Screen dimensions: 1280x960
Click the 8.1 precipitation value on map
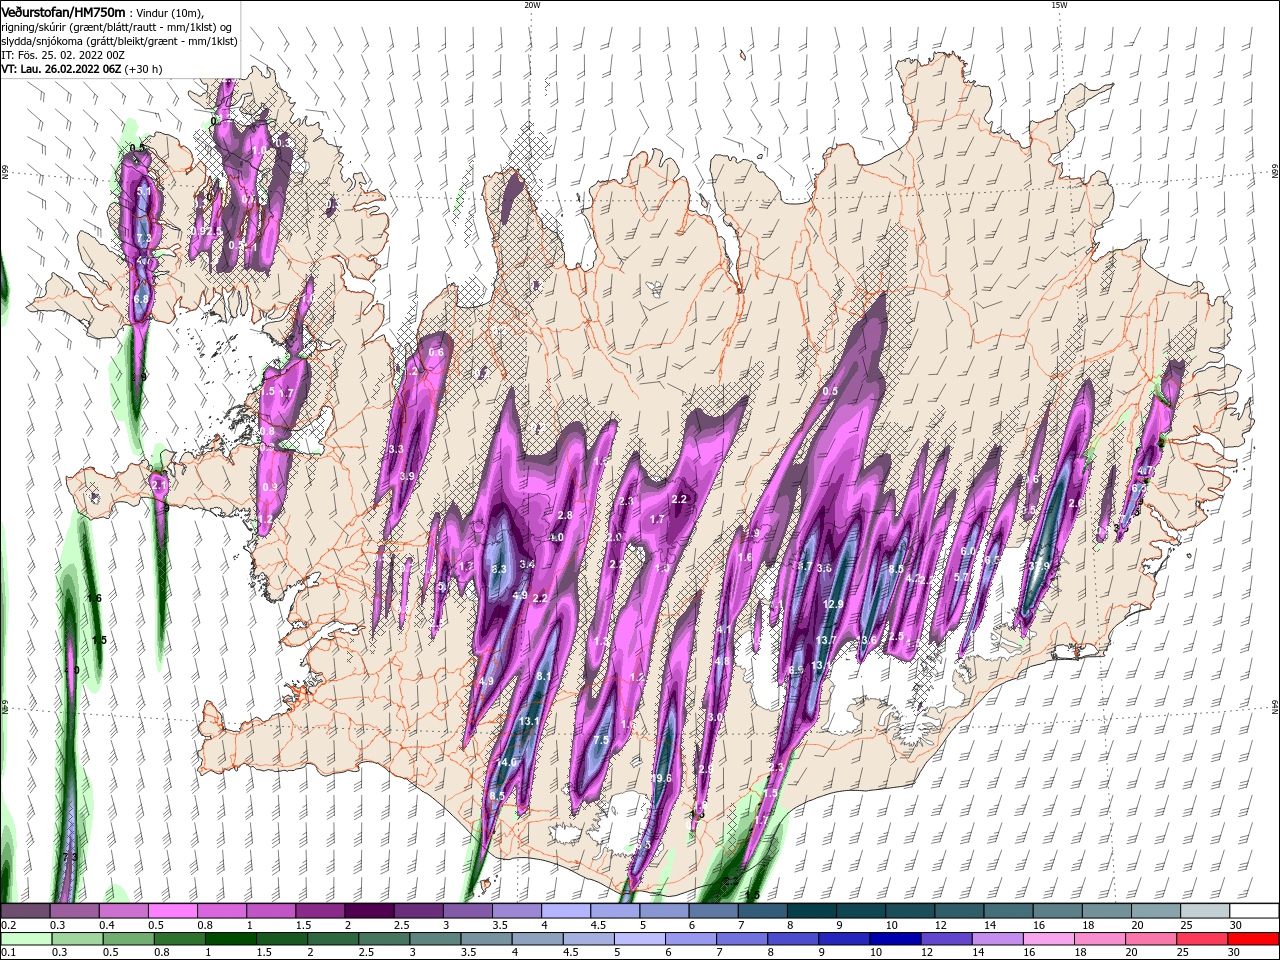pos(544,677)
